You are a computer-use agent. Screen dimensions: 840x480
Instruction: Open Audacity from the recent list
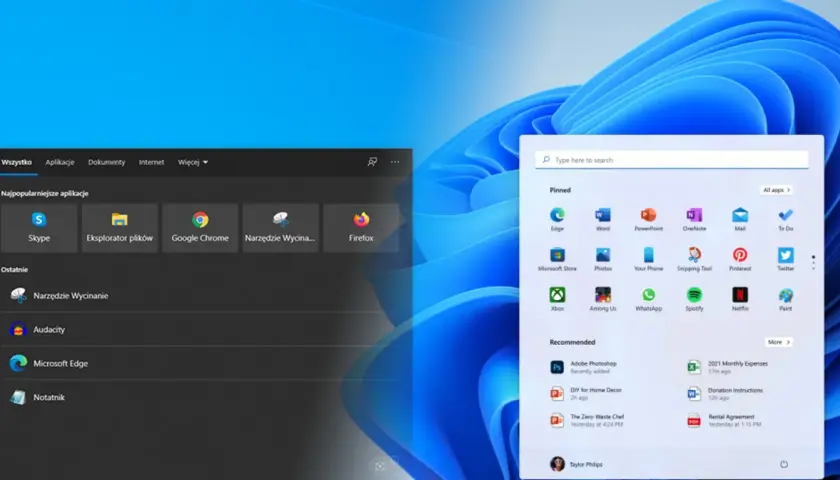tap(199, 329)
